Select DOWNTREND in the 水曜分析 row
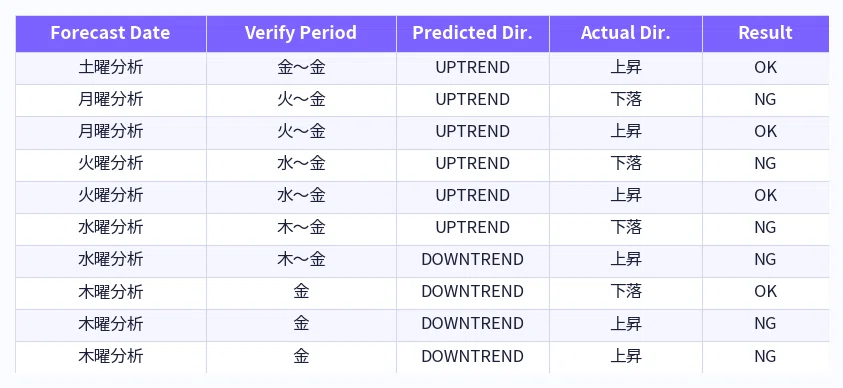This screenshot has width=843, height=388. click(473, 260)
